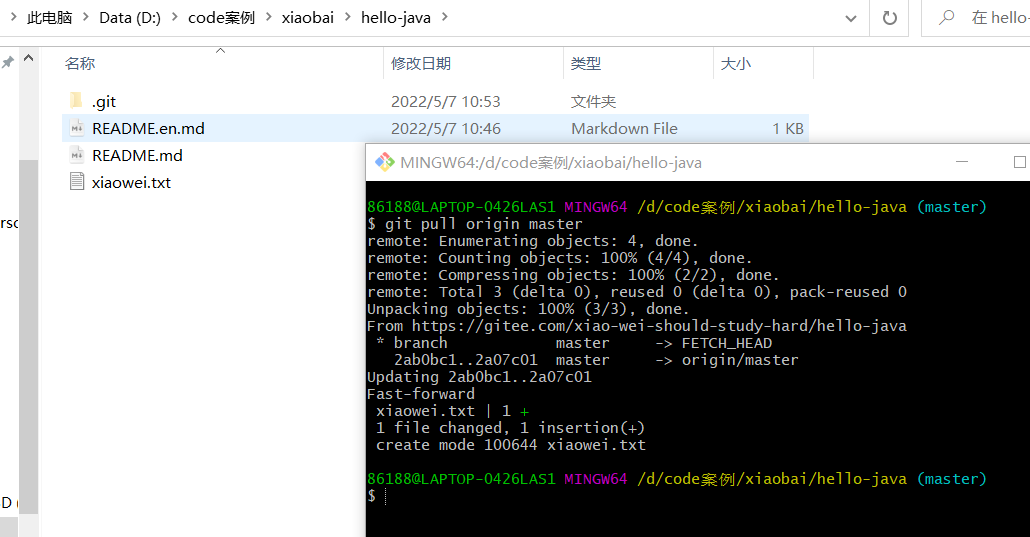Click the date 2022/5/7 10:46 of README.en.md

pyautogui.click(x=445, y=128)
